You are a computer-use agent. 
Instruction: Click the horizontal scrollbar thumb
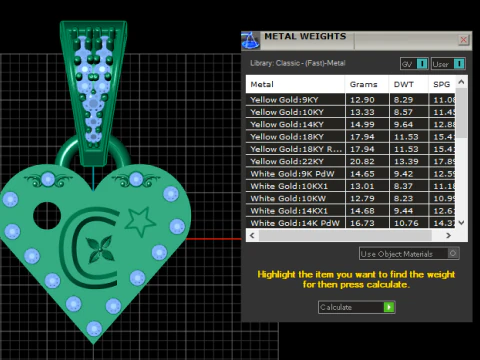(345, 235)
